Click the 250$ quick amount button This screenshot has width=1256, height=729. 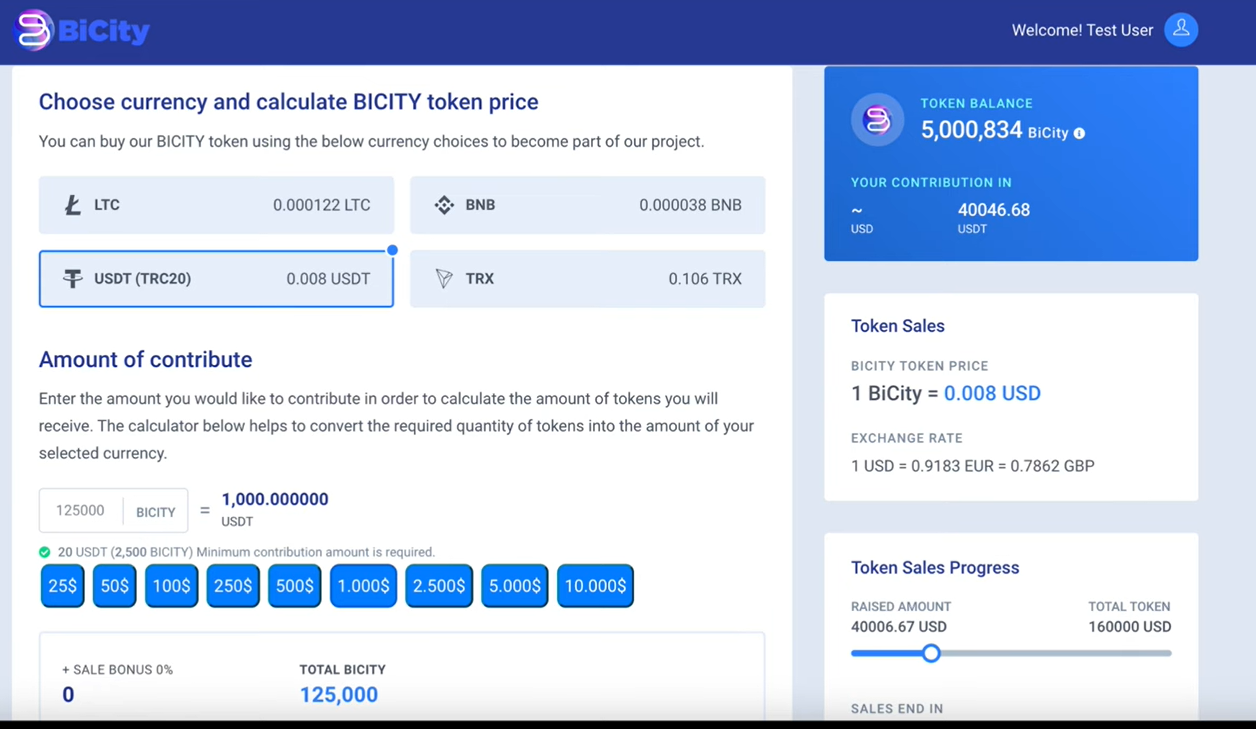(x=233, y=586)
